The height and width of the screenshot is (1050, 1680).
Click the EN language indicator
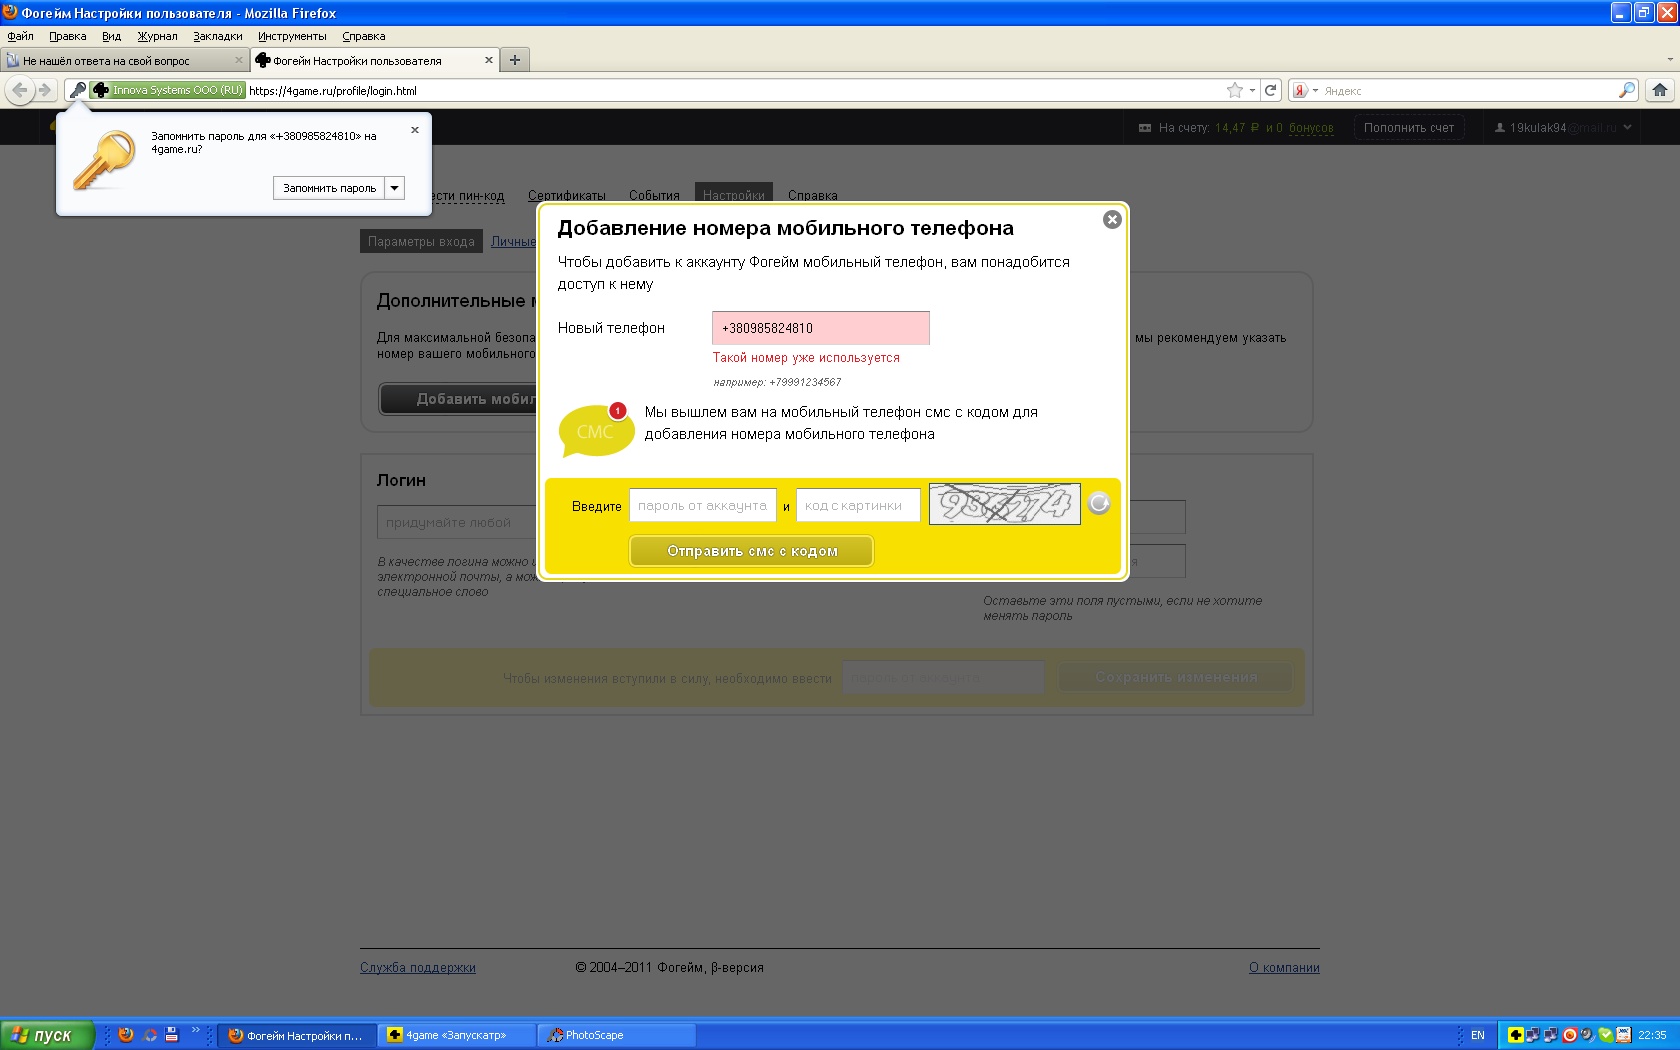coord(1478,1035)
